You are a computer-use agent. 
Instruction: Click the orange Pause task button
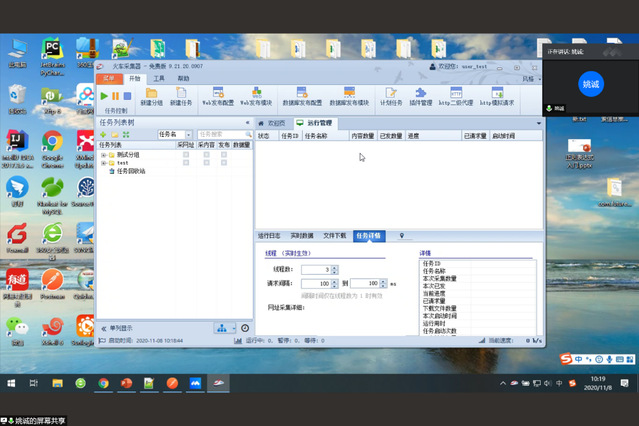[x=116, y=95]
